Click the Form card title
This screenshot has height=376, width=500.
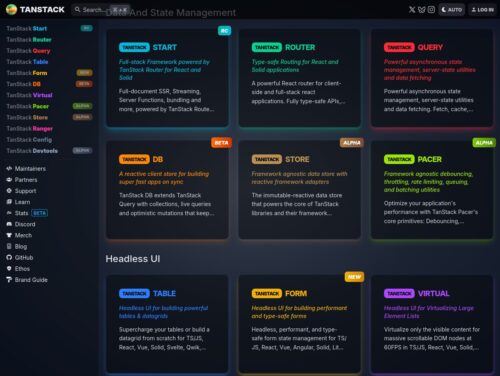pos(279,293)
